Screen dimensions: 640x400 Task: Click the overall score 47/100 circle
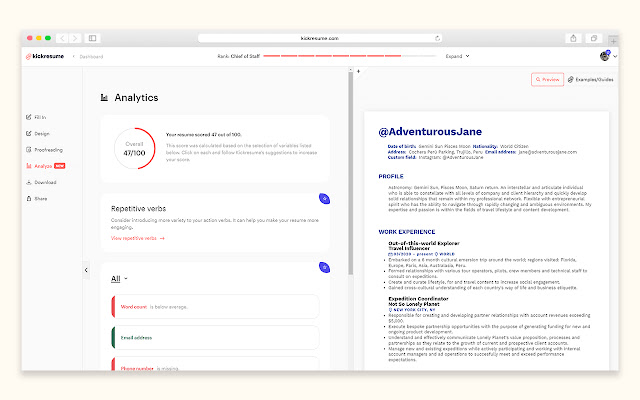click(x=134, y=149)
